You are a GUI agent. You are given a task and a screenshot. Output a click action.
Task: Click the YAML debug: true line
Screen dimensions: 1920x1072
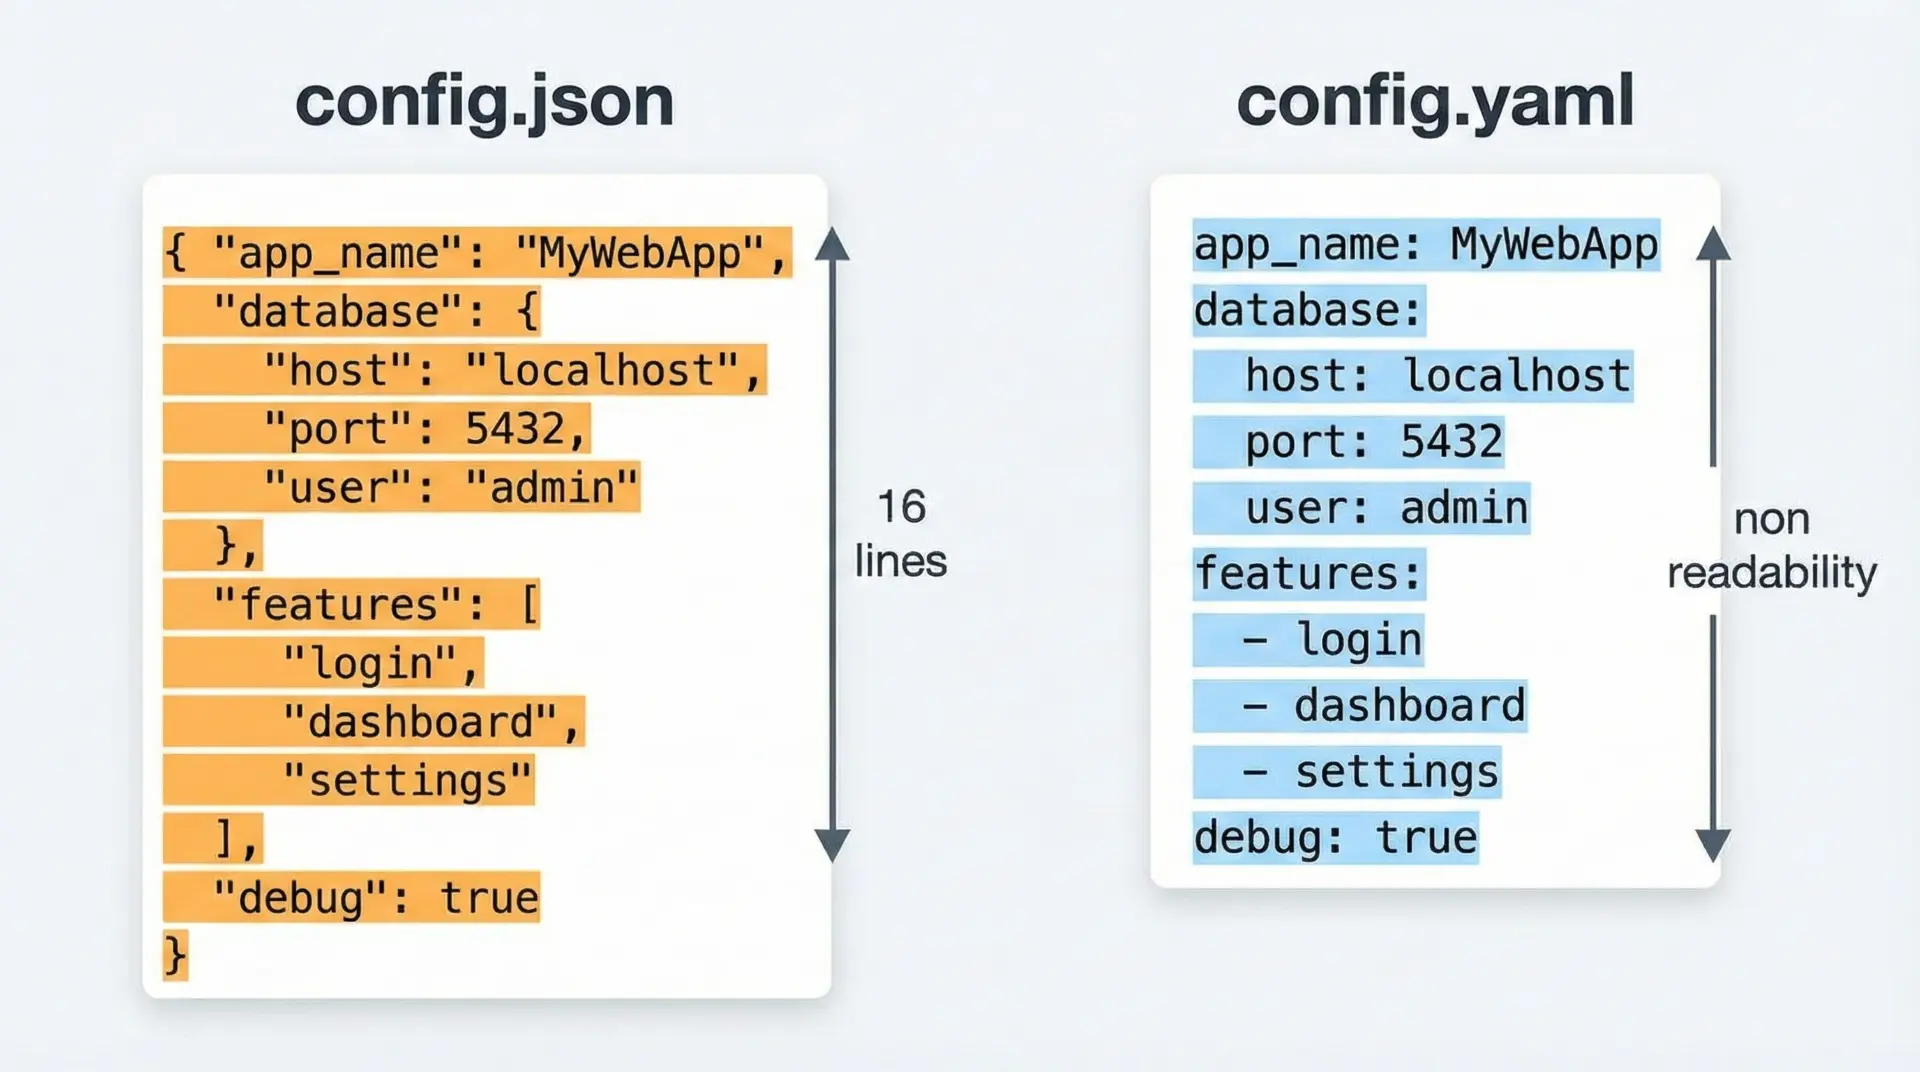point(1335,838)
